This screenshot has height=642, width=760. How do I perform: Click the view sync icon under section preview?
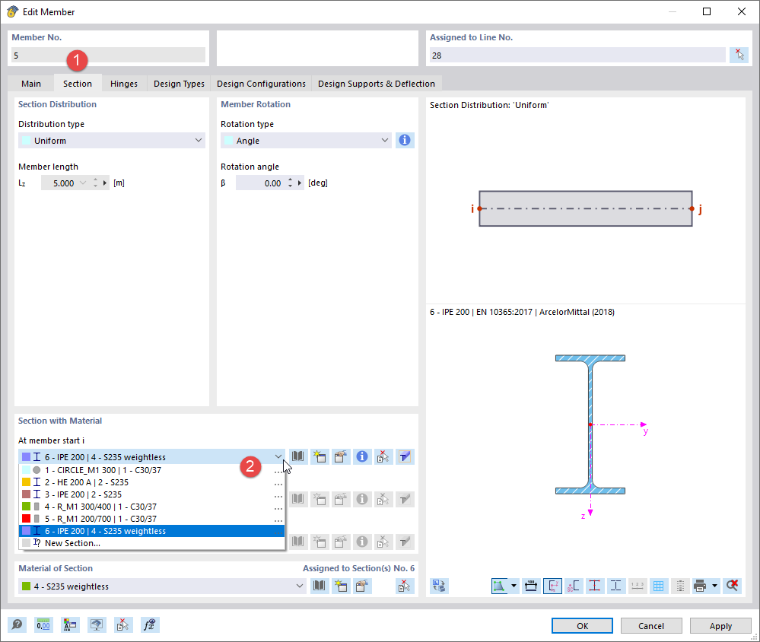click(439, 586)
